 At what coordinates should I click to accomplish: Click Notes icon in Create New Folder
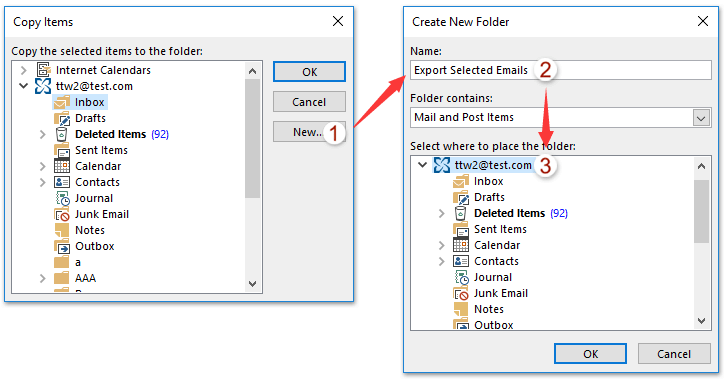tap(461, 309)
